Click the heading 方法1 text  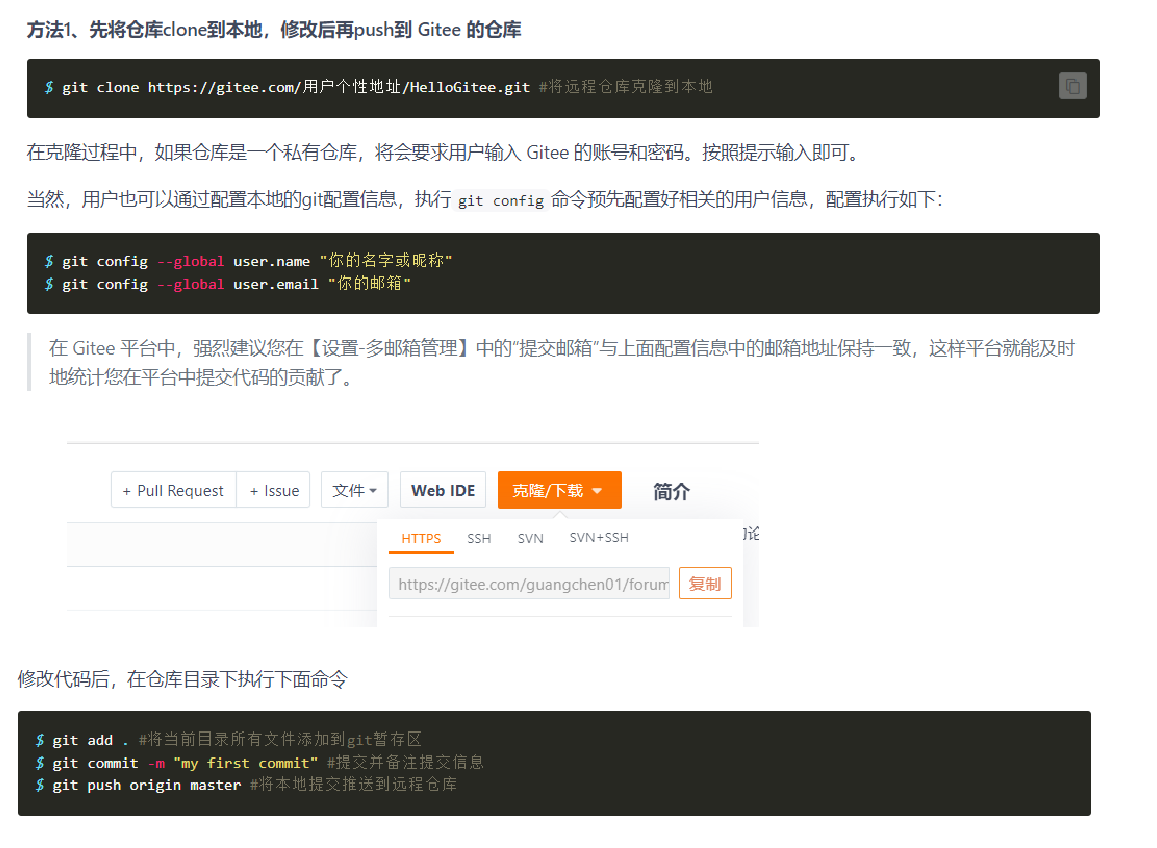coord(274,30)
